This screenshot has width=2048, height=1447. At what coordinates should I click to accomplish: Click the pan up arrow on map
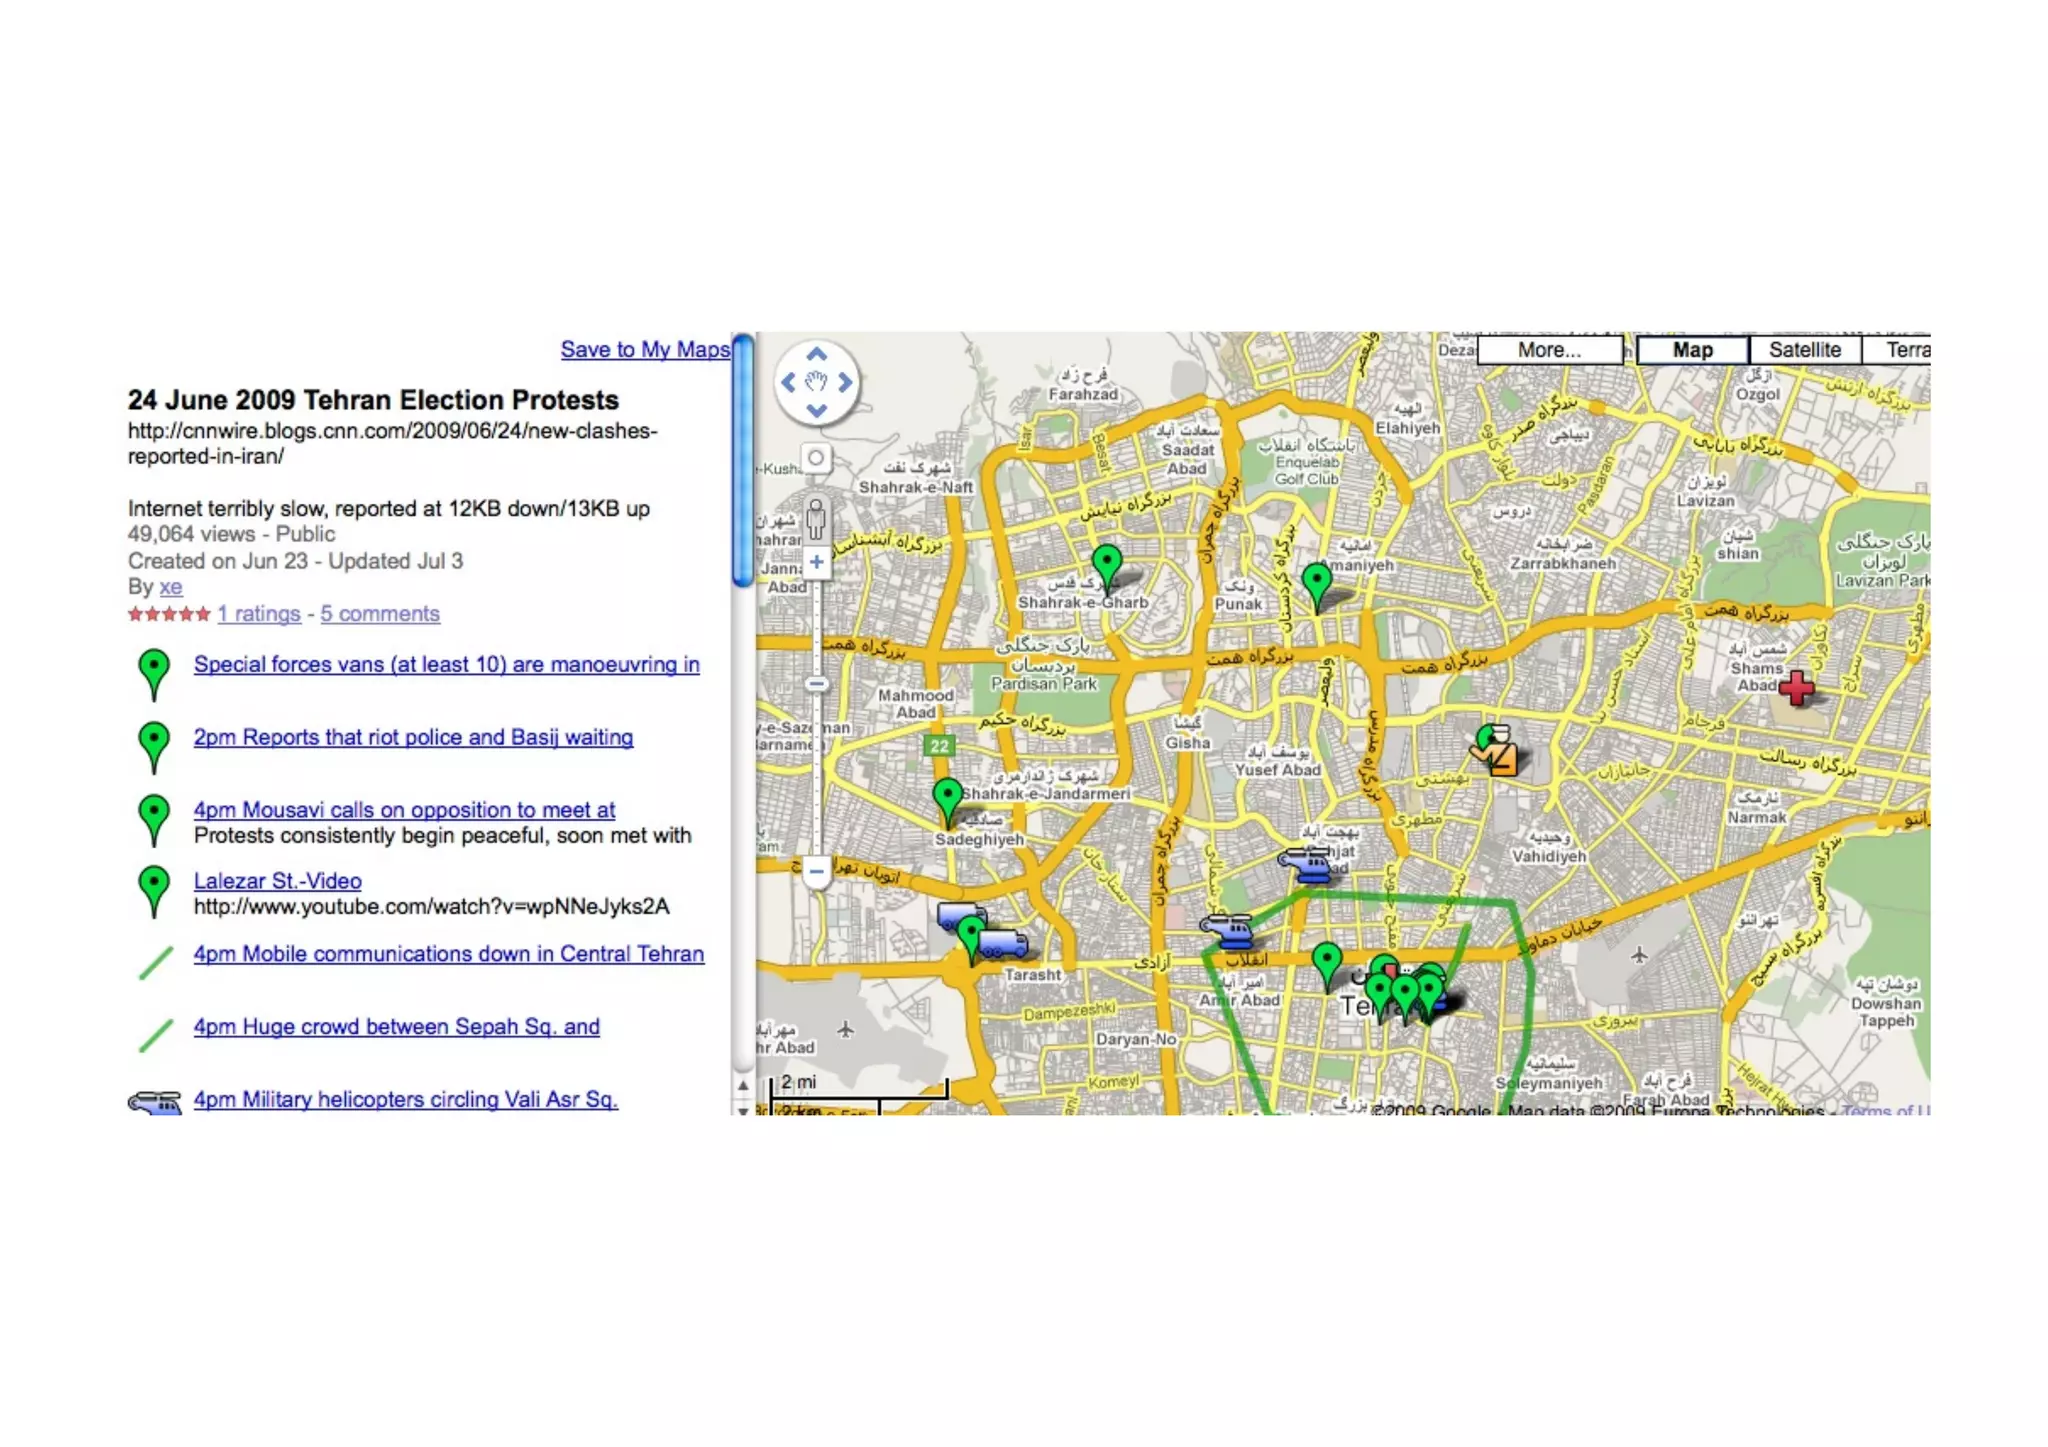[x=816, y=355]
